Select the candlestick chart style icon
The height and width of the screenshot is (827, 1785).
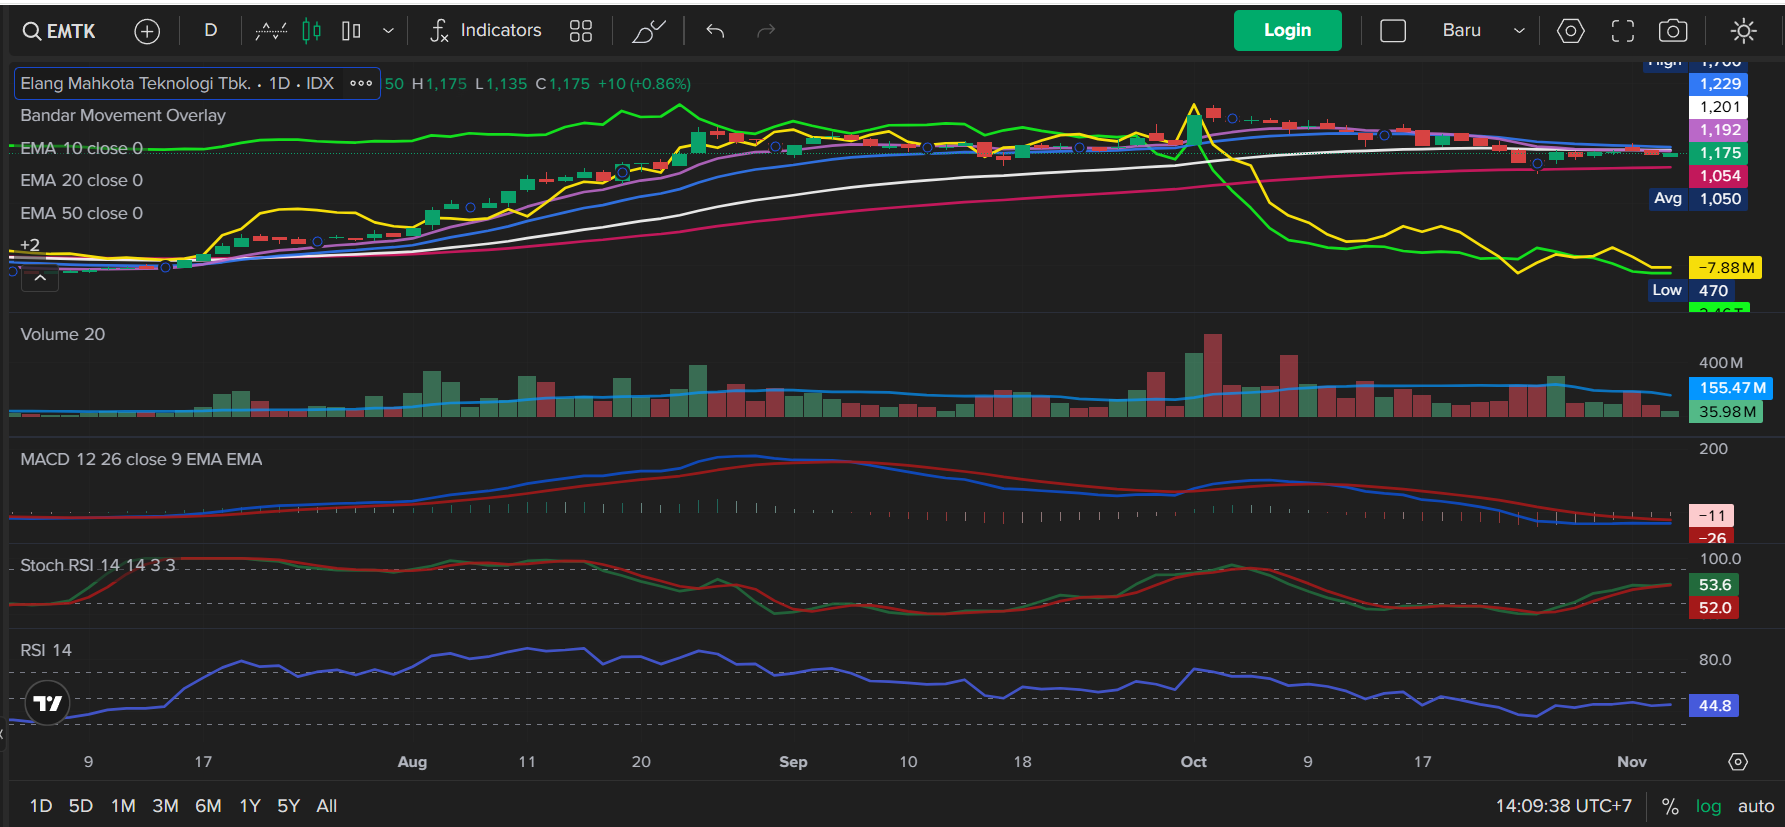pyautogui.click(x=312, y=31)
